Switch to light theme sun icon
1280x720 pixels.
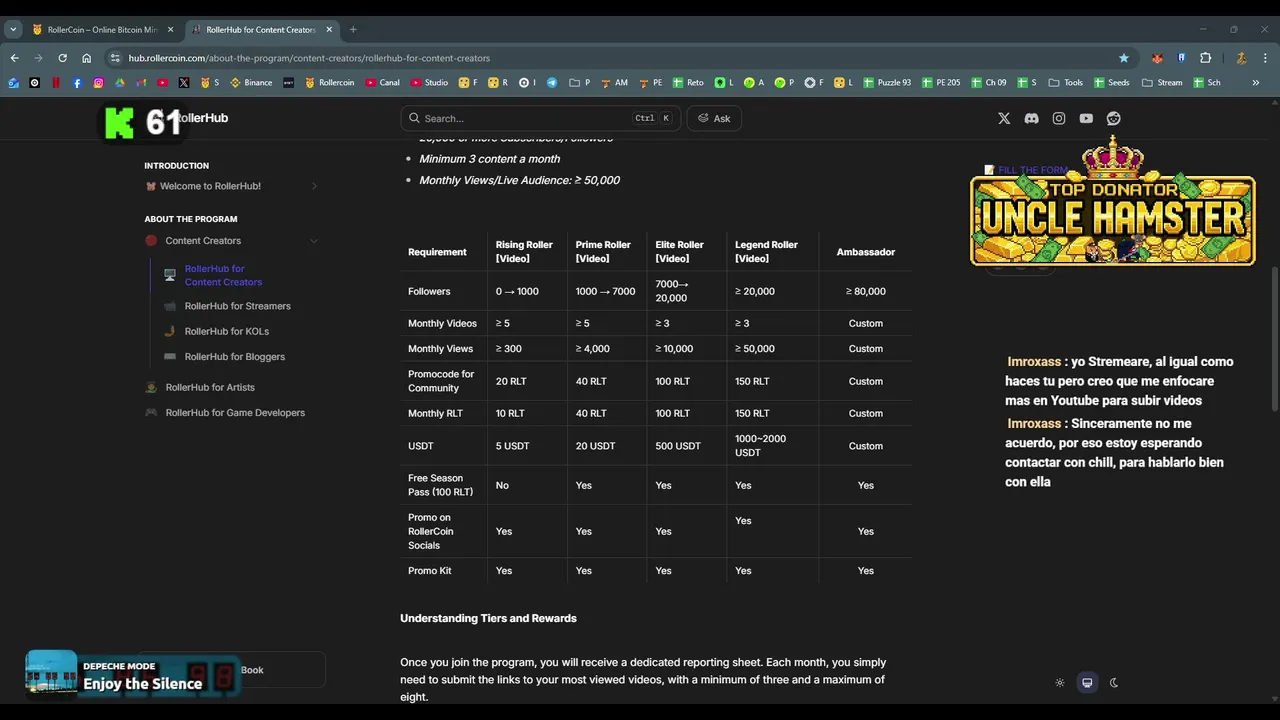pos(1060,683)
